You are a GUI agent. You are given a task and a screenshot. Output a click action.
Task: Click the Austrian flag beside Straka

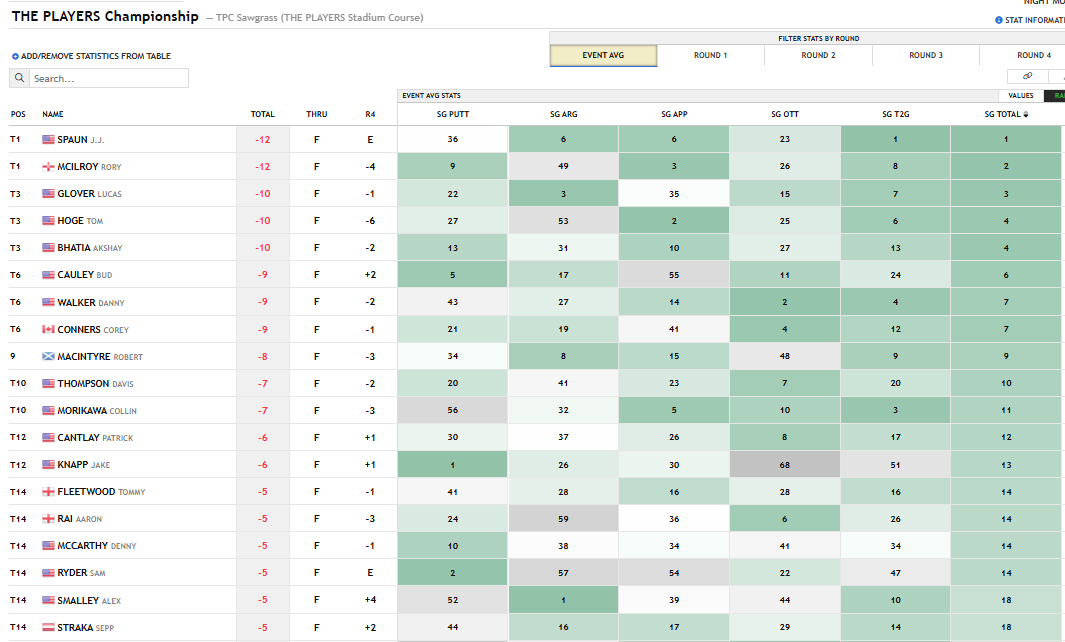pyautogui.click(x=48, y=628)
